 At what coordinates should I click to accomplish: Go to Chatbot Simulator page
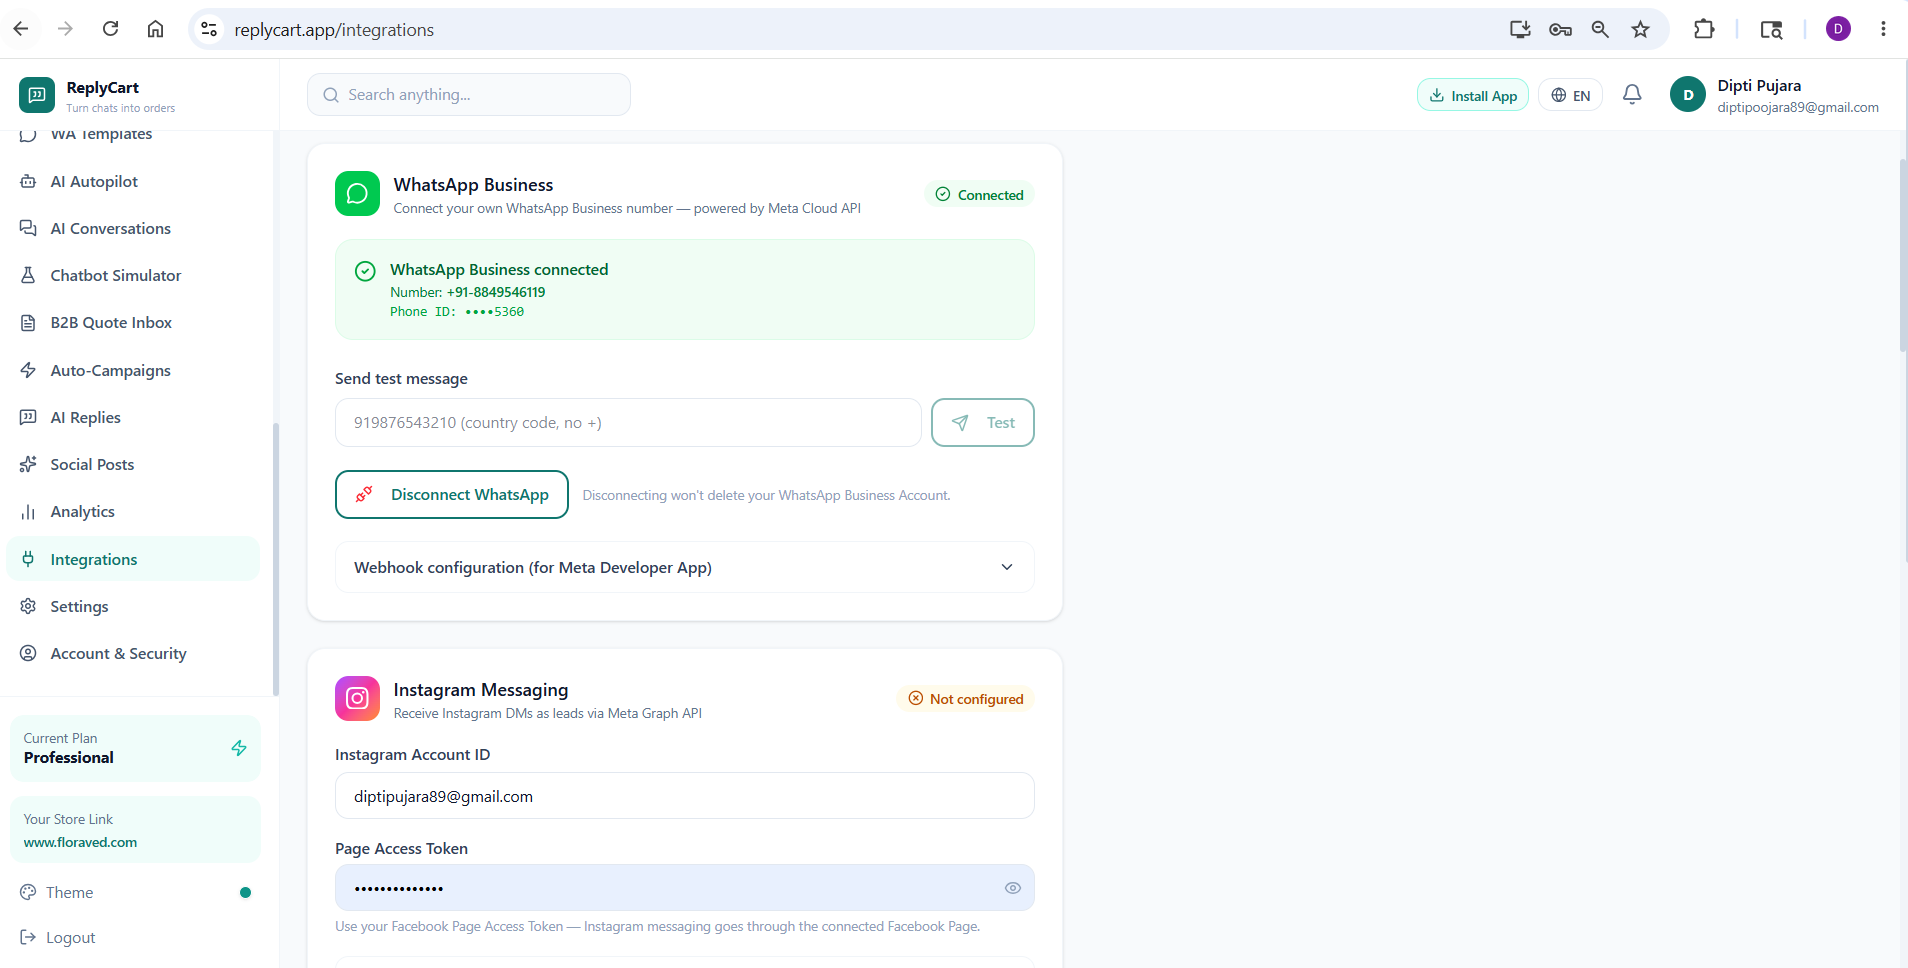[x=115, y=275]
